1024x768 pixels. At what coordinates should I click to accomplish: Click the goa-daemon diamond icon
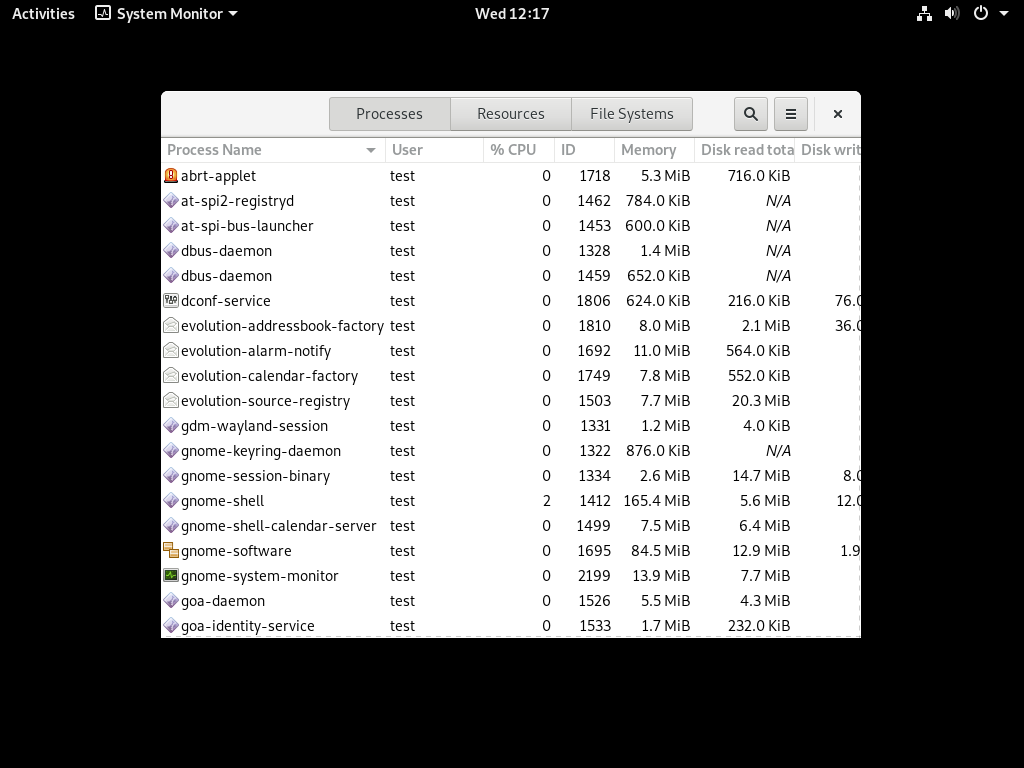point(170,601)
